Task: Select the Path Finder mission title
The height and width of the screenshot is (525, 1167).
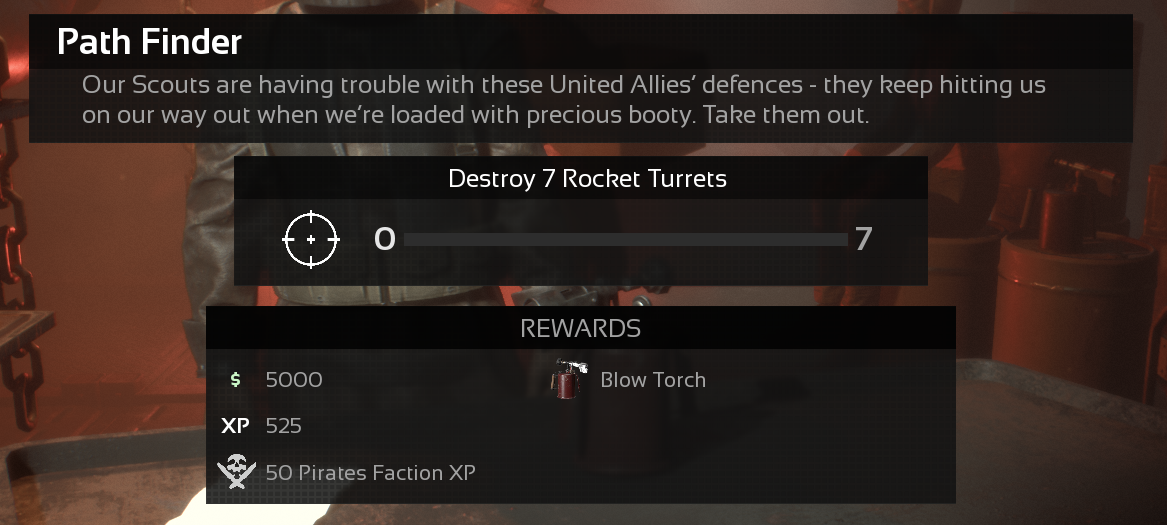Action: [x=150, y=42]
